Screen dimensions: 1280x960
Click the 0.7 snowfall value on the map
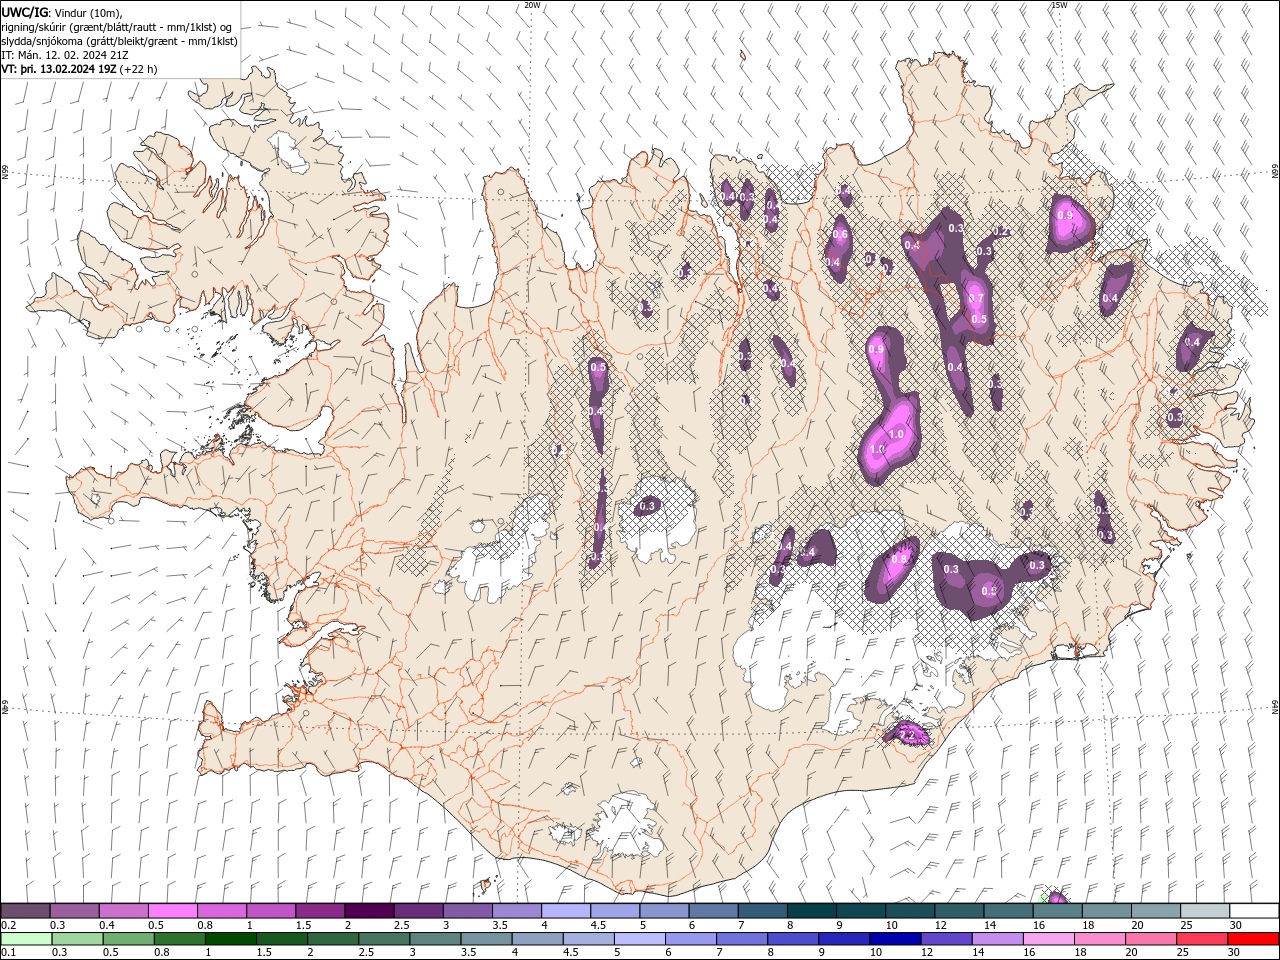click(977, 298)
